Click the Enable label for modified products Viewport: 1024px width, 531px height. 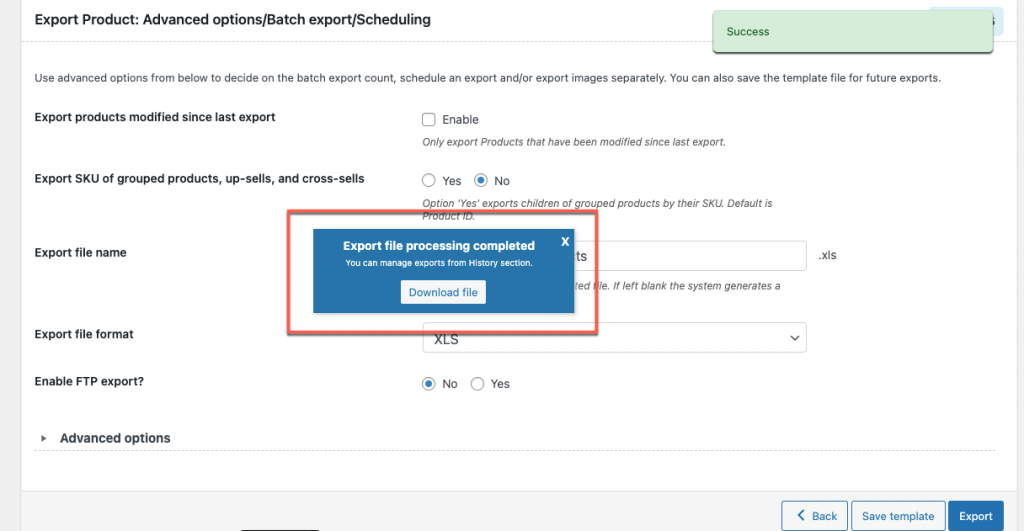coord(460,120)
